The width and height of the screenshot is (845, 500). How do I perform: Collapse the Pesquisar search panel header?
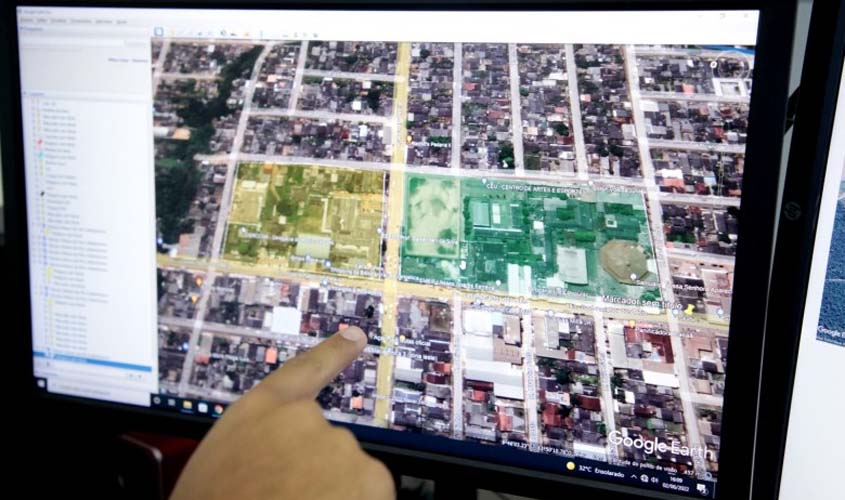32,29
